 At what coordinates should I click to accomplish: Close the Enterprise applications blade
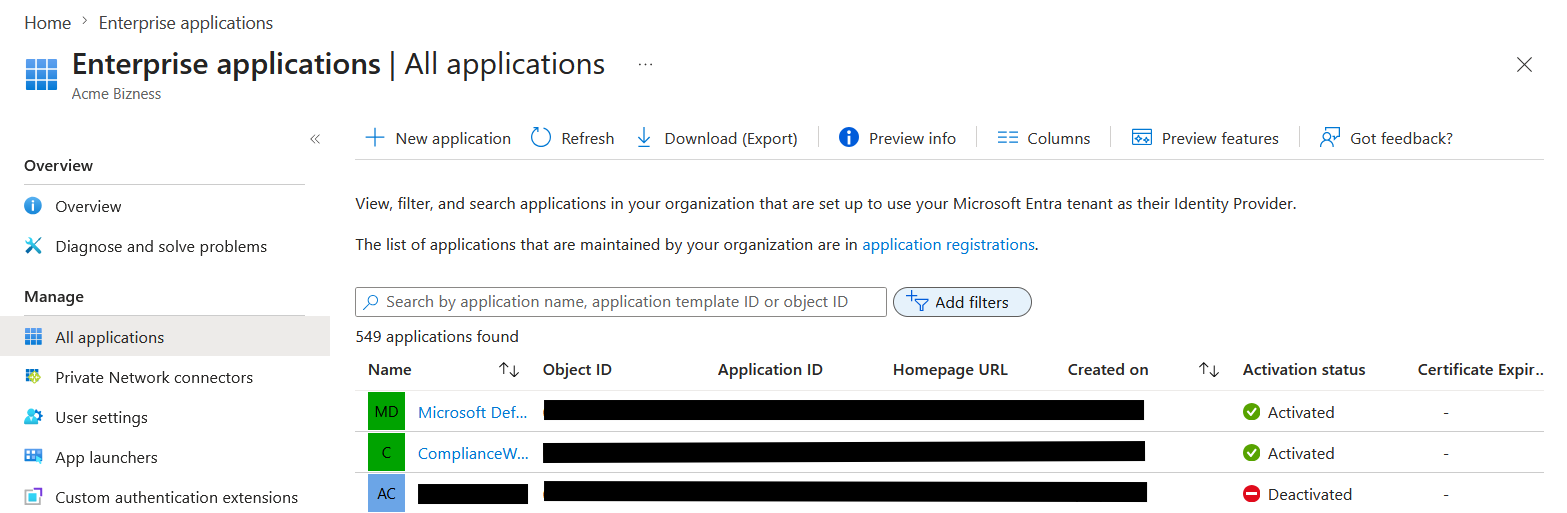coord(1524,65)
